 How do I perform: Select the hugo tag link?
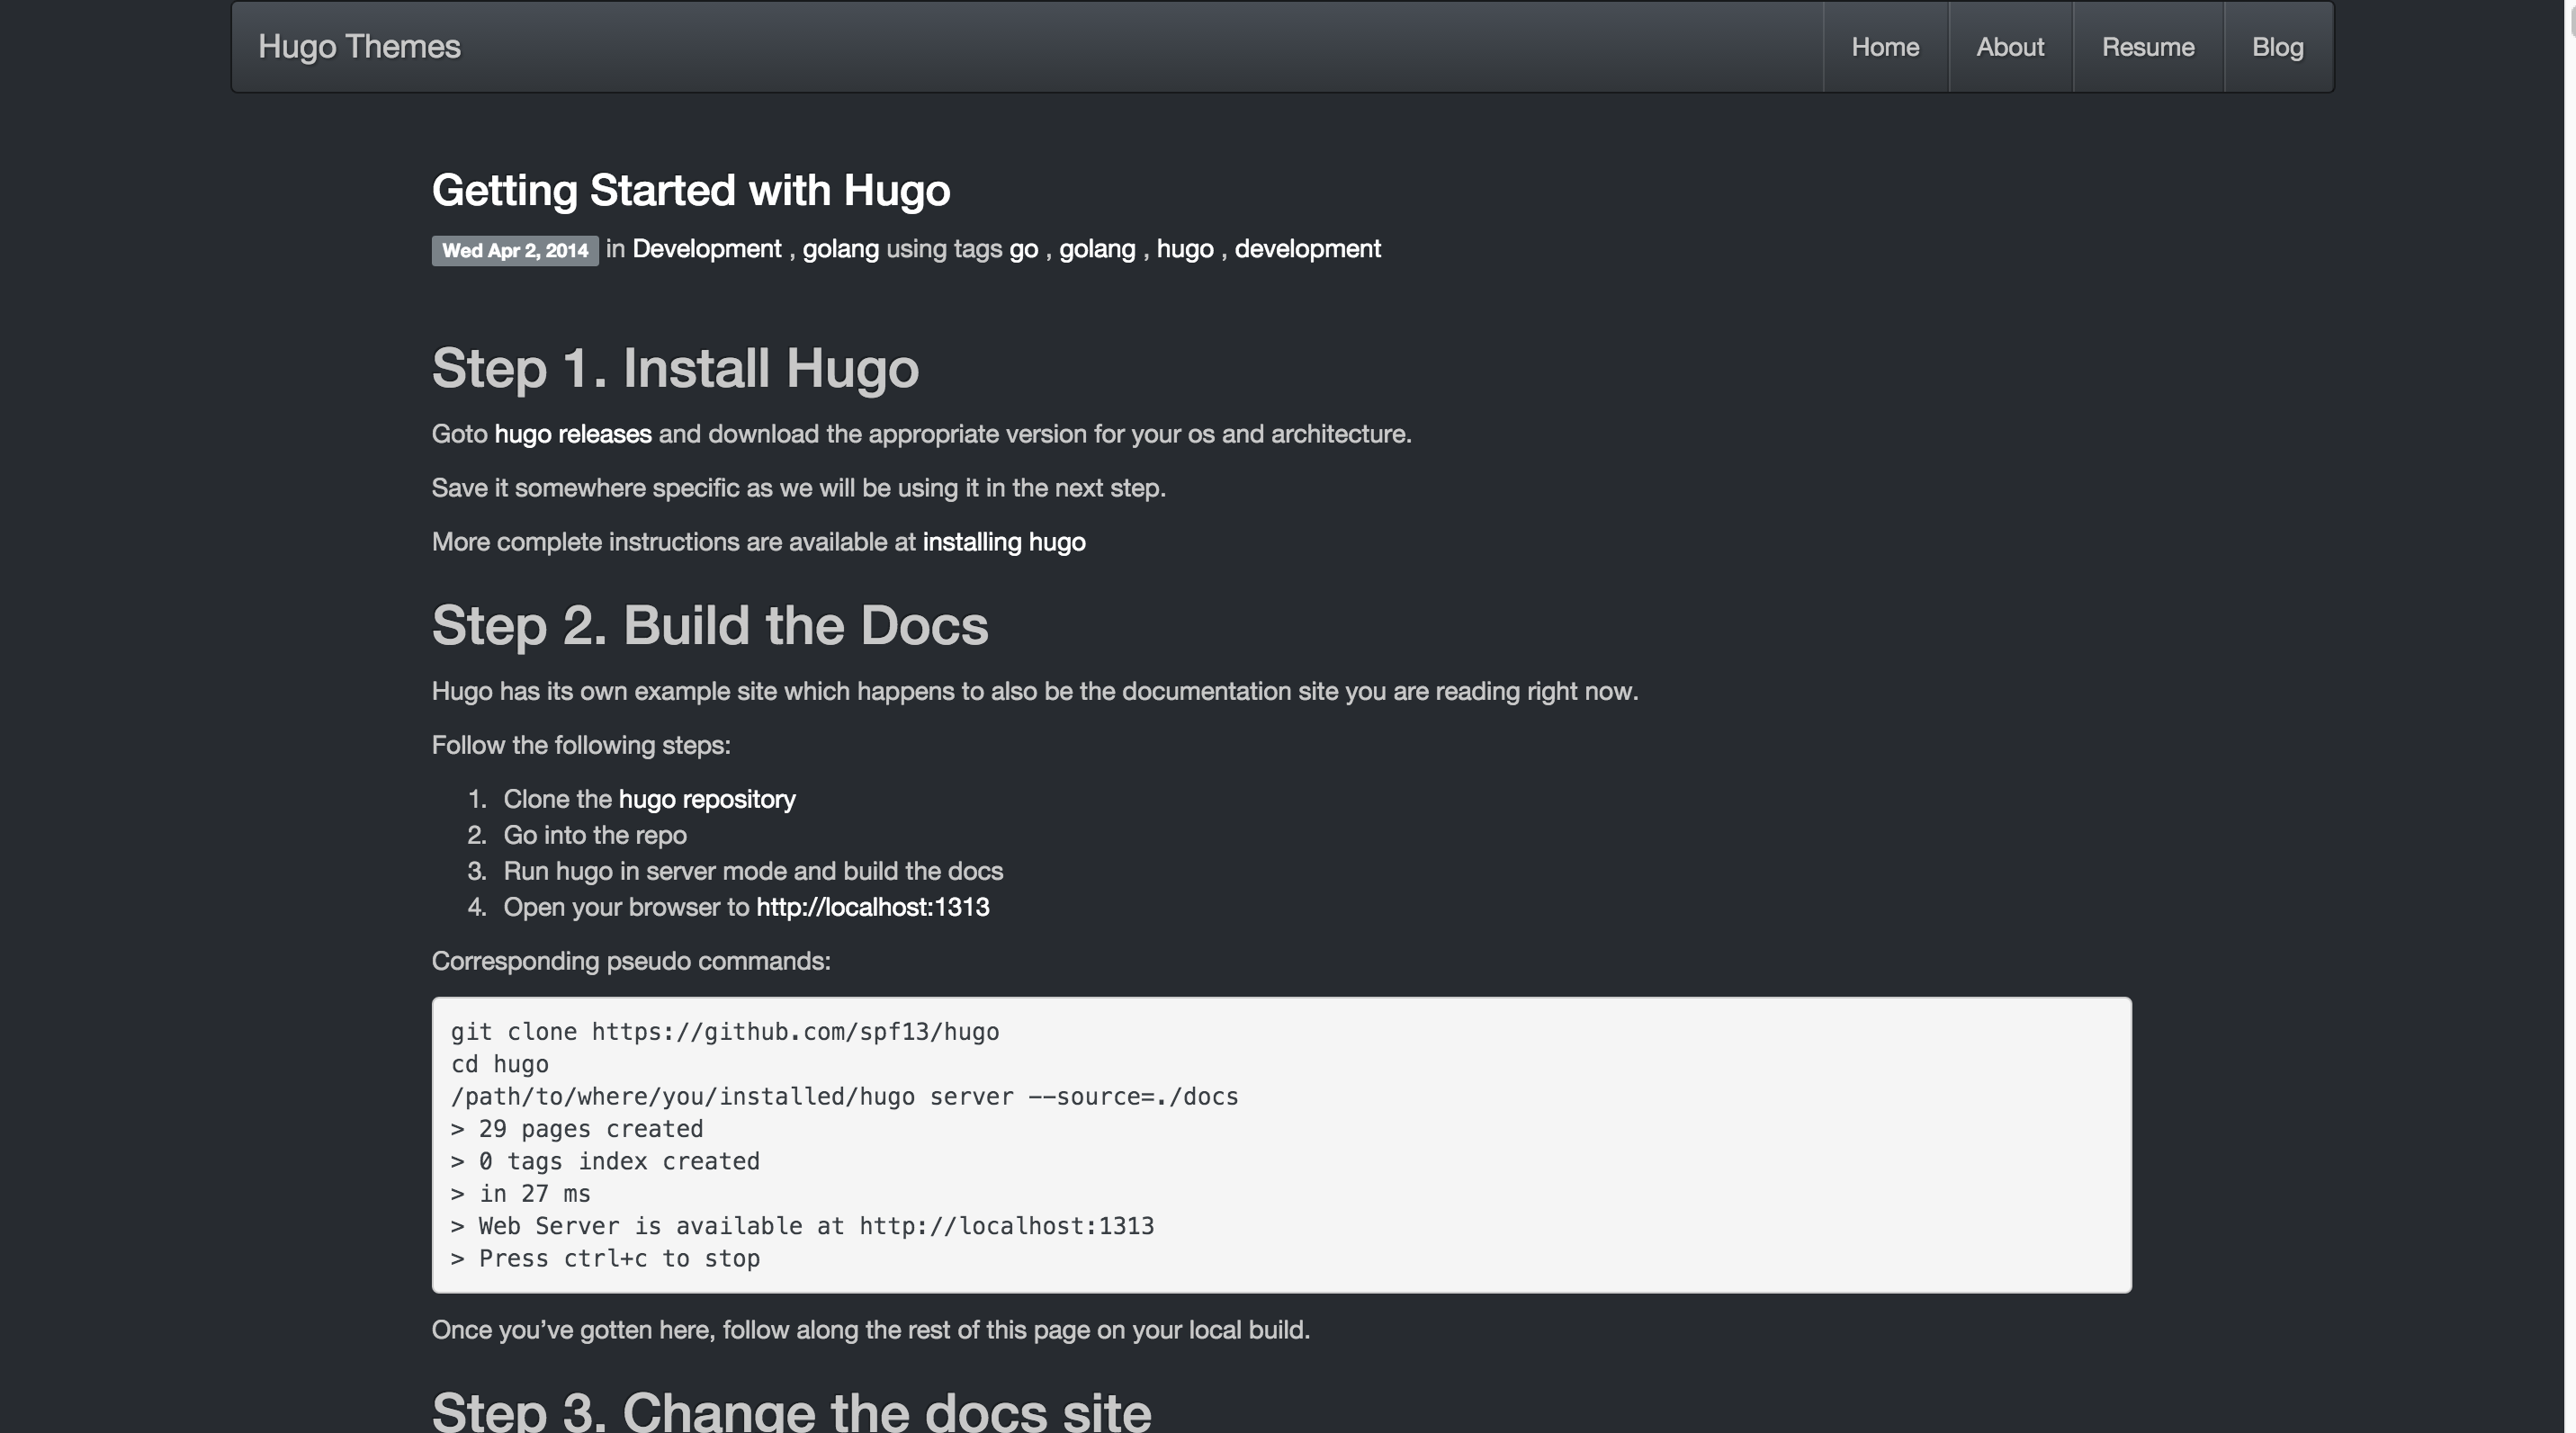pos(1184,249)
